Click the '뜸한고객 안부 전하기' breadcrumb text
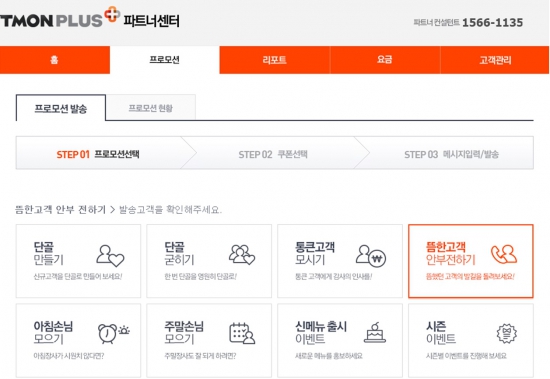 click(x=60, y=210)
